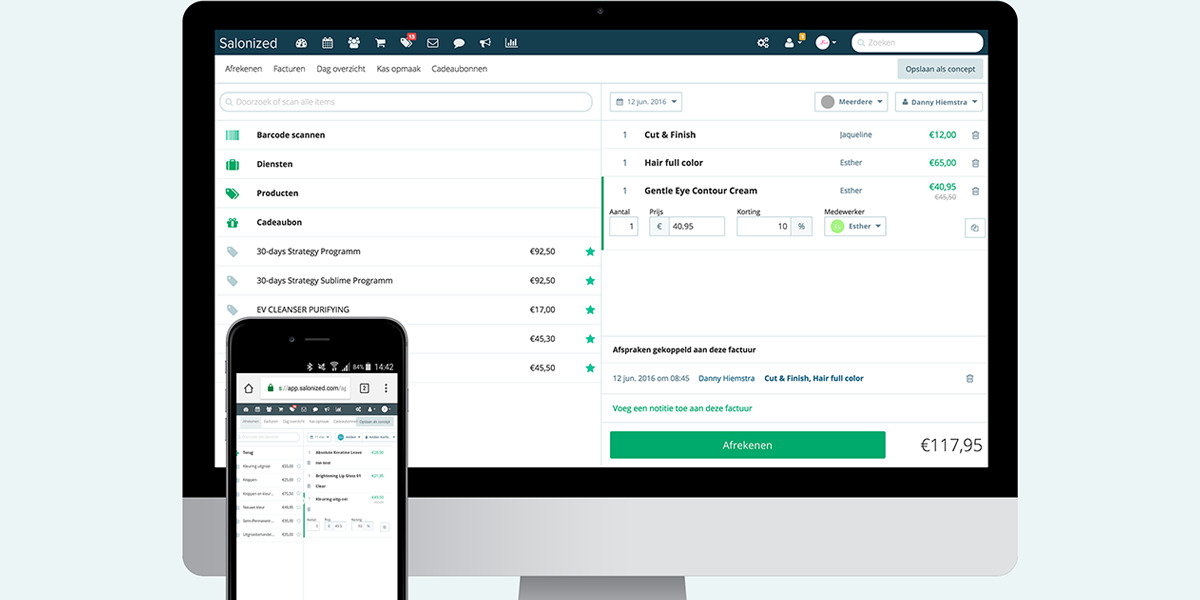Click the Korting discount input showing 10
The width and height of the screenshot is (1200, 600).
point(765,227)
